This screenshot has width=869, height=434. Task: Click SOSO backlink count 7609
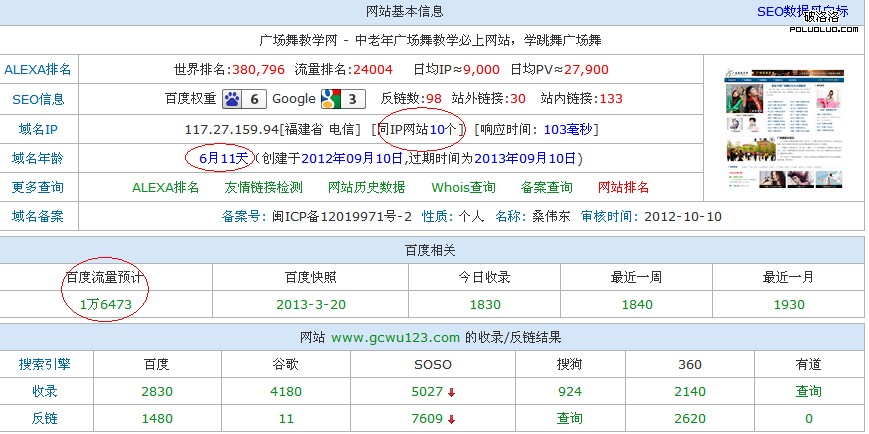(x=427, y=418)
